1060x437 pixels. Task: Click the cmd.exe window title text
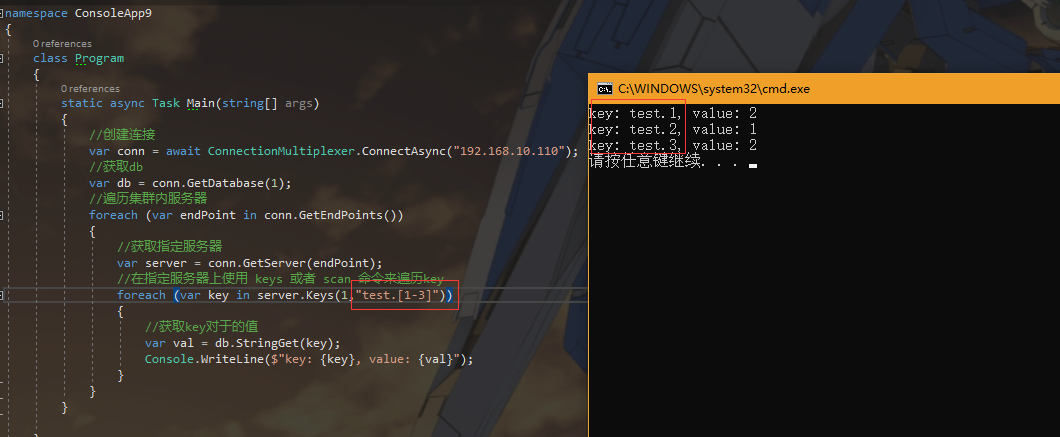point(714,89)
